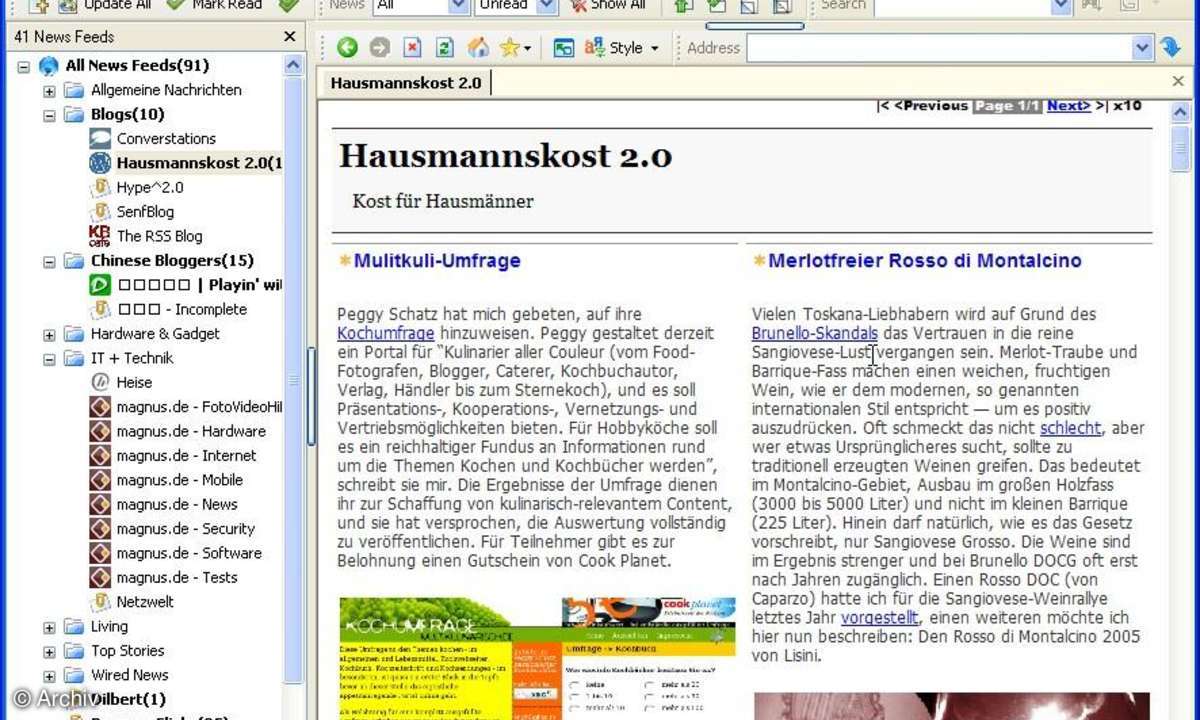Image resolution: width=1200 pixels, height=720 pixels.
Task: Select the magnus.de - Tests feed
Action: click(x=177, y=577)
